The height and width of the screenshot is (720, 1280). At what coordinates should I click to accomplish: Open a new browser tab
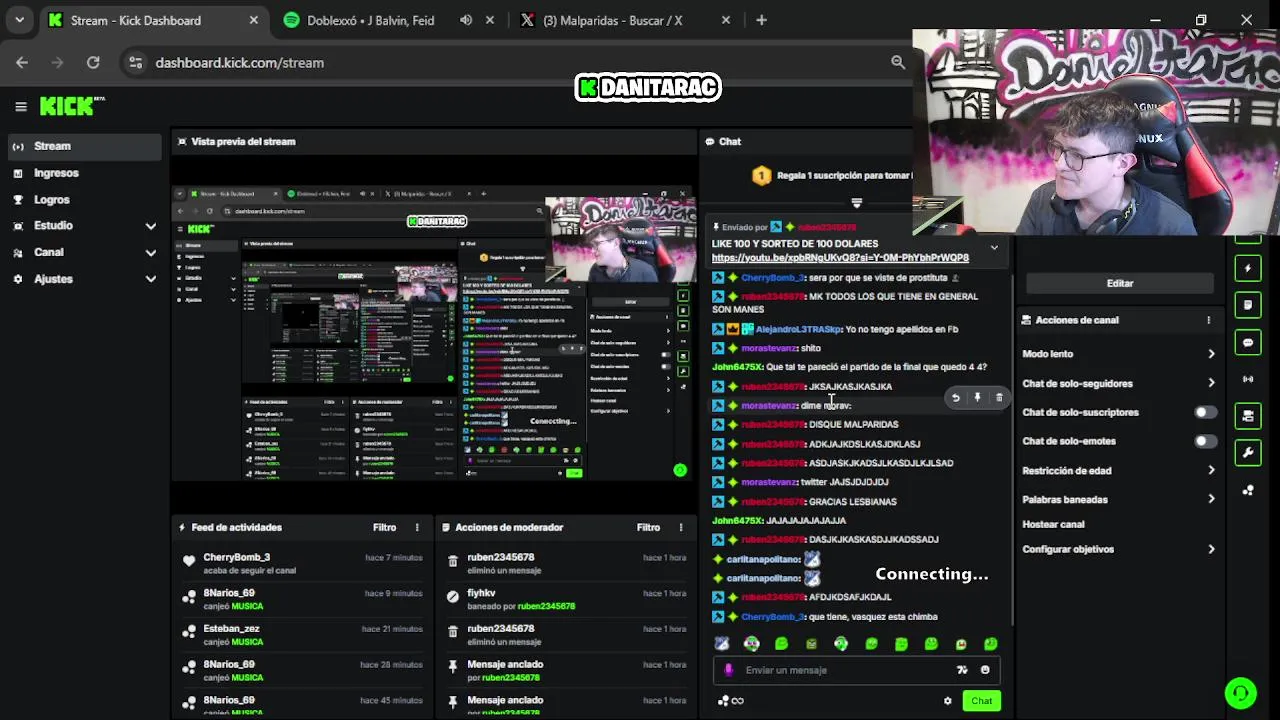point(761,20)
